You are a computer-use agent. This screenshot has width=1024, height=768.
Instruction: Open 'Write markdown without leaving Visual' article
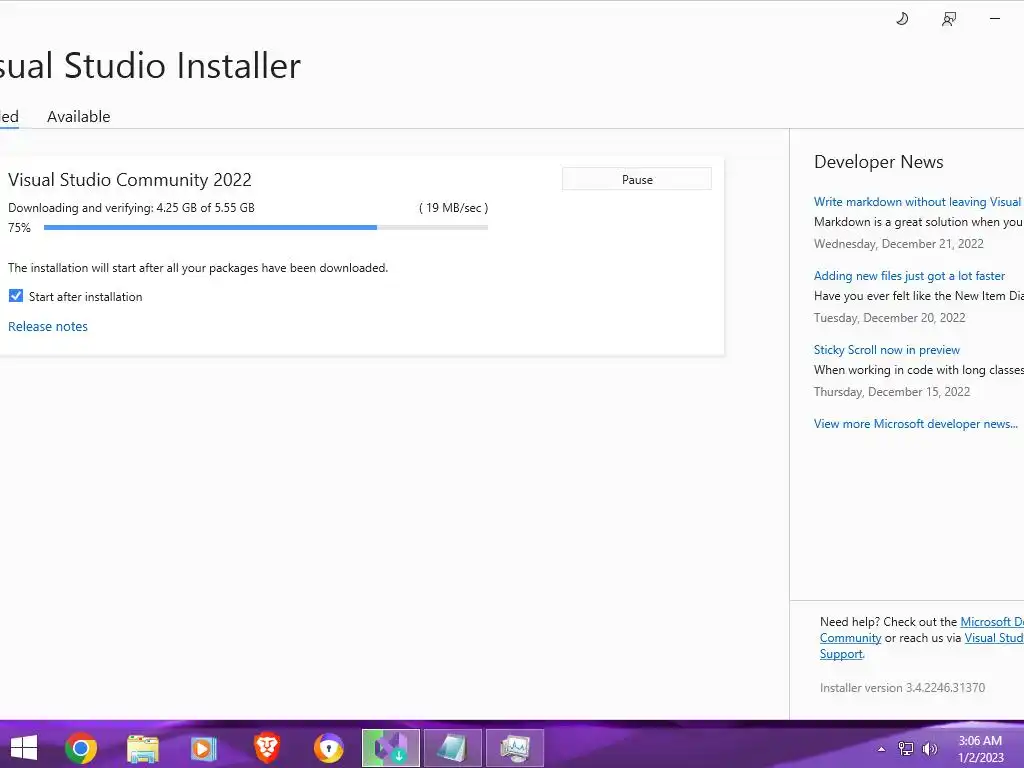click(918, 202)
